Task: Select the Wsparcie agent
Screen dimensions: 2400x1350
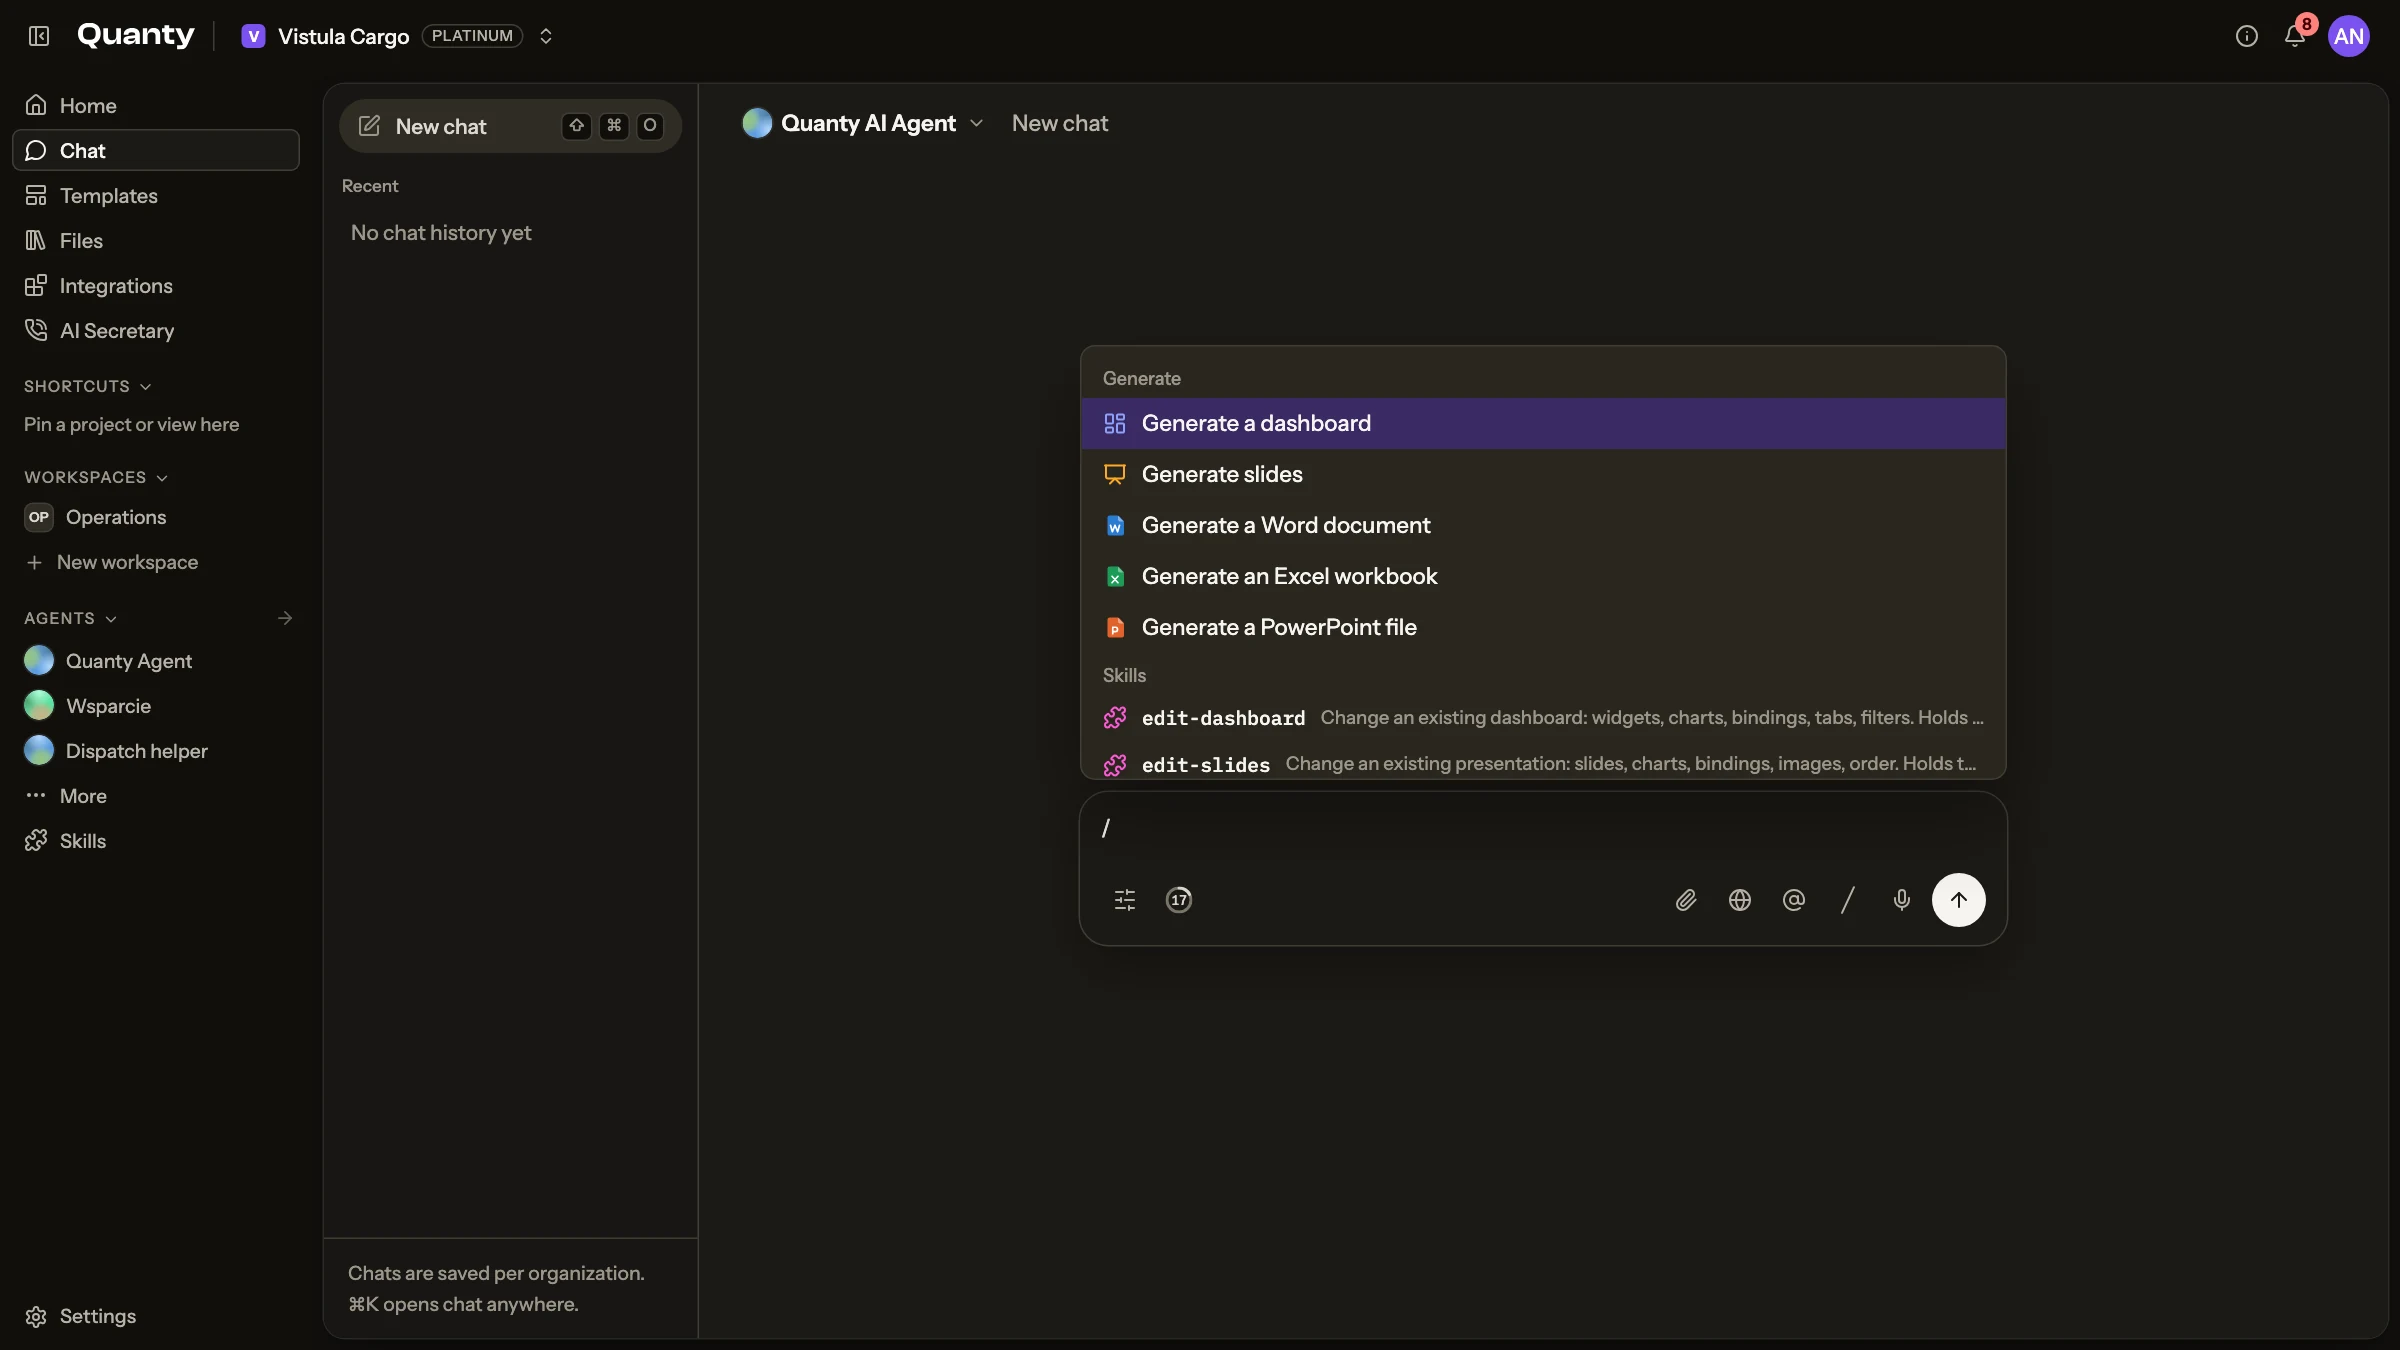Action: (156, 705)
